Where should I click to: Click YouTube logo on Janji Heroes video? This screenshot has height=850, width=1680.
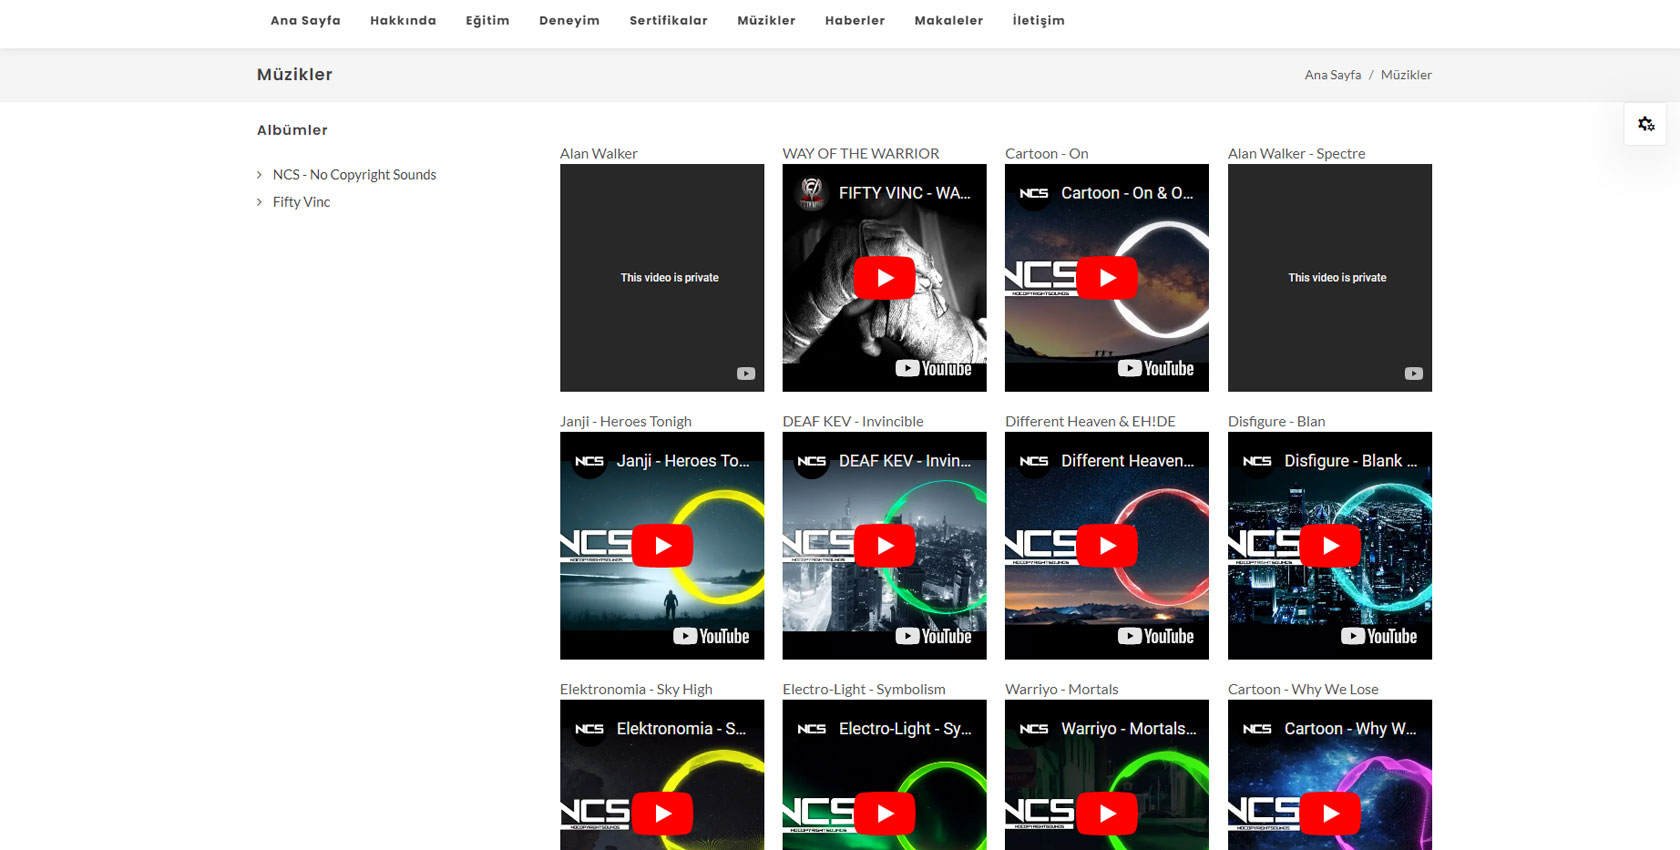[x=711, y=636]
